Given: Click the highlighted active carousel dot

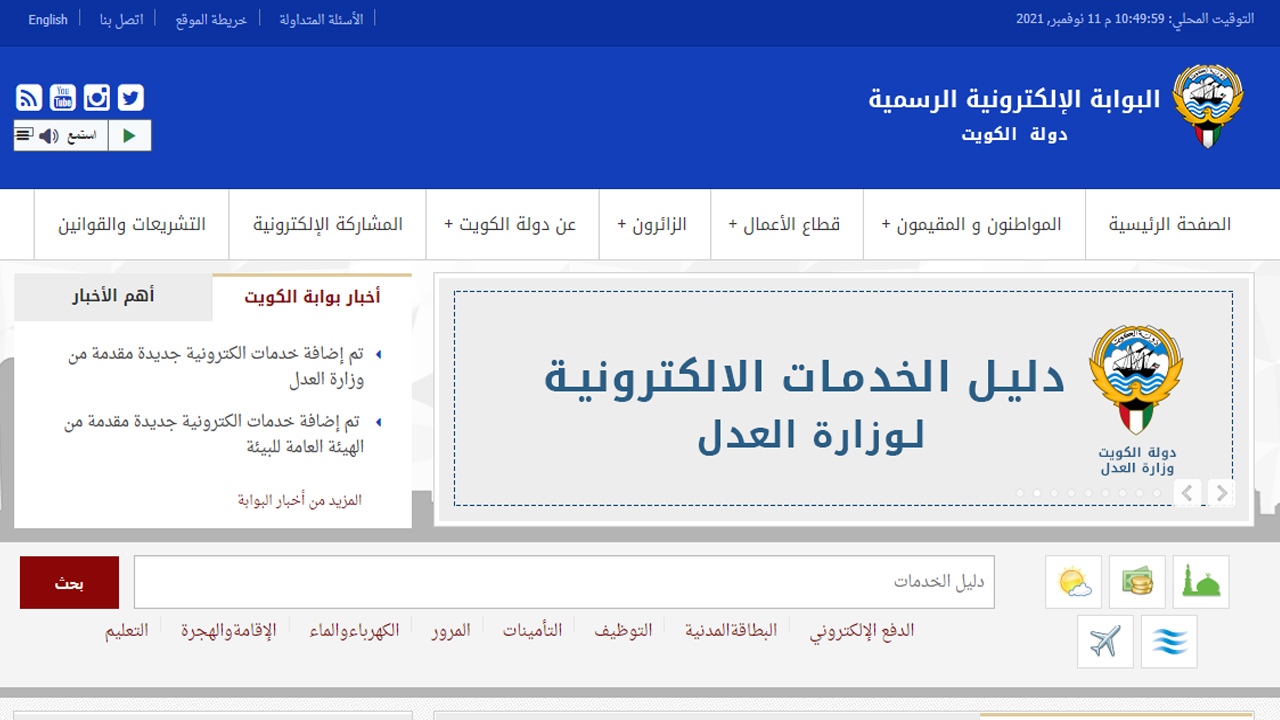Looking at the screenshot, I should pos(1037,493).
